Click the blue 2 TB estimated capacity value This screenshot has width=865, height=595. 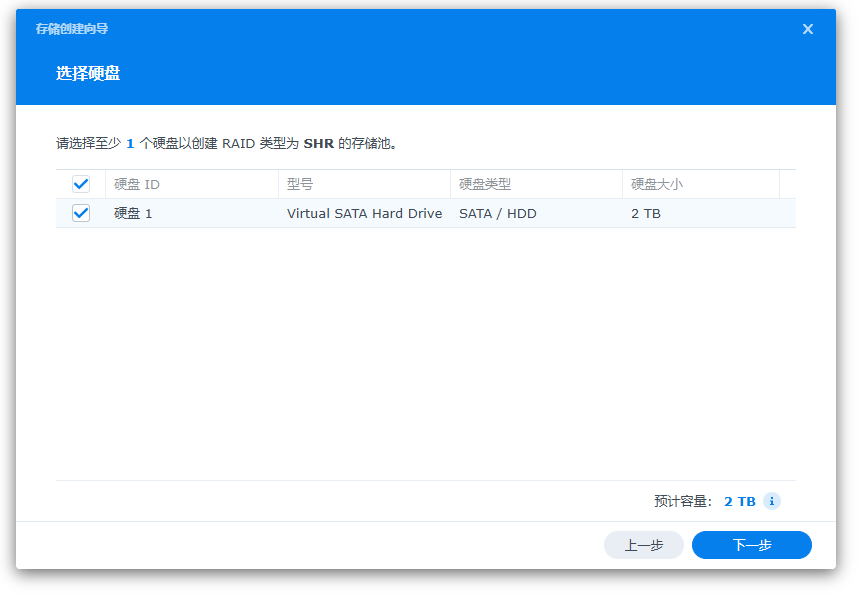coord(739,501)
